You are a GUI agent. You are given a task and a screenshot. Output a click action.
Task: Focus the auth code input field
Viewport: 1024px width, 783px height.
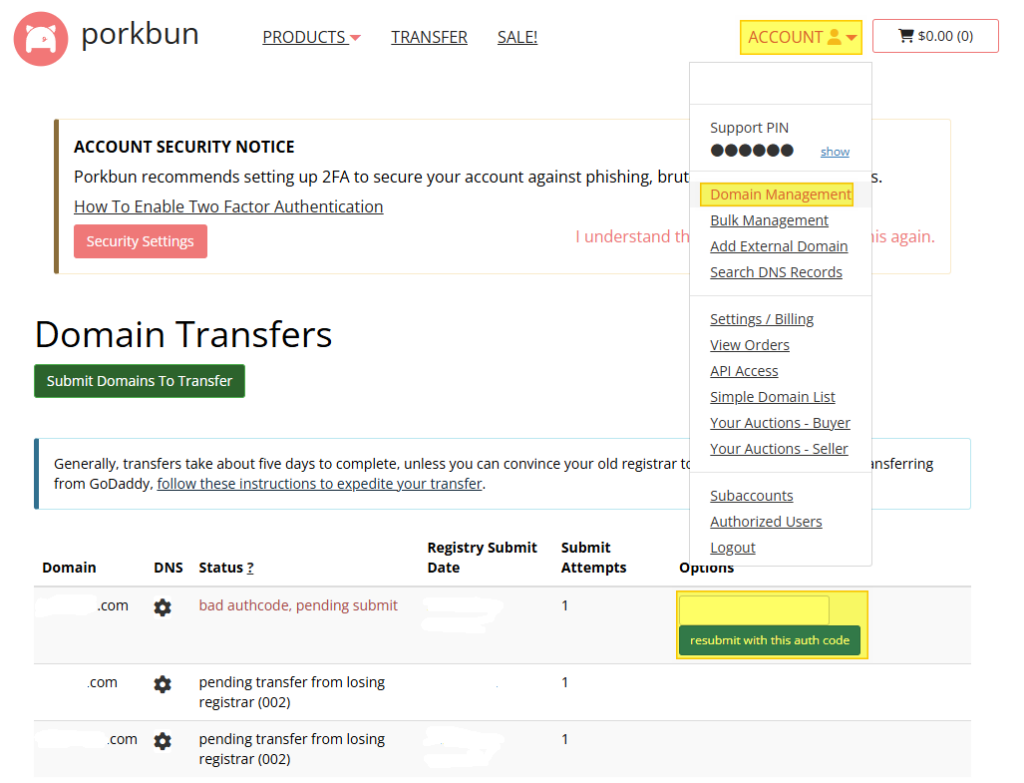click(754, 610)
